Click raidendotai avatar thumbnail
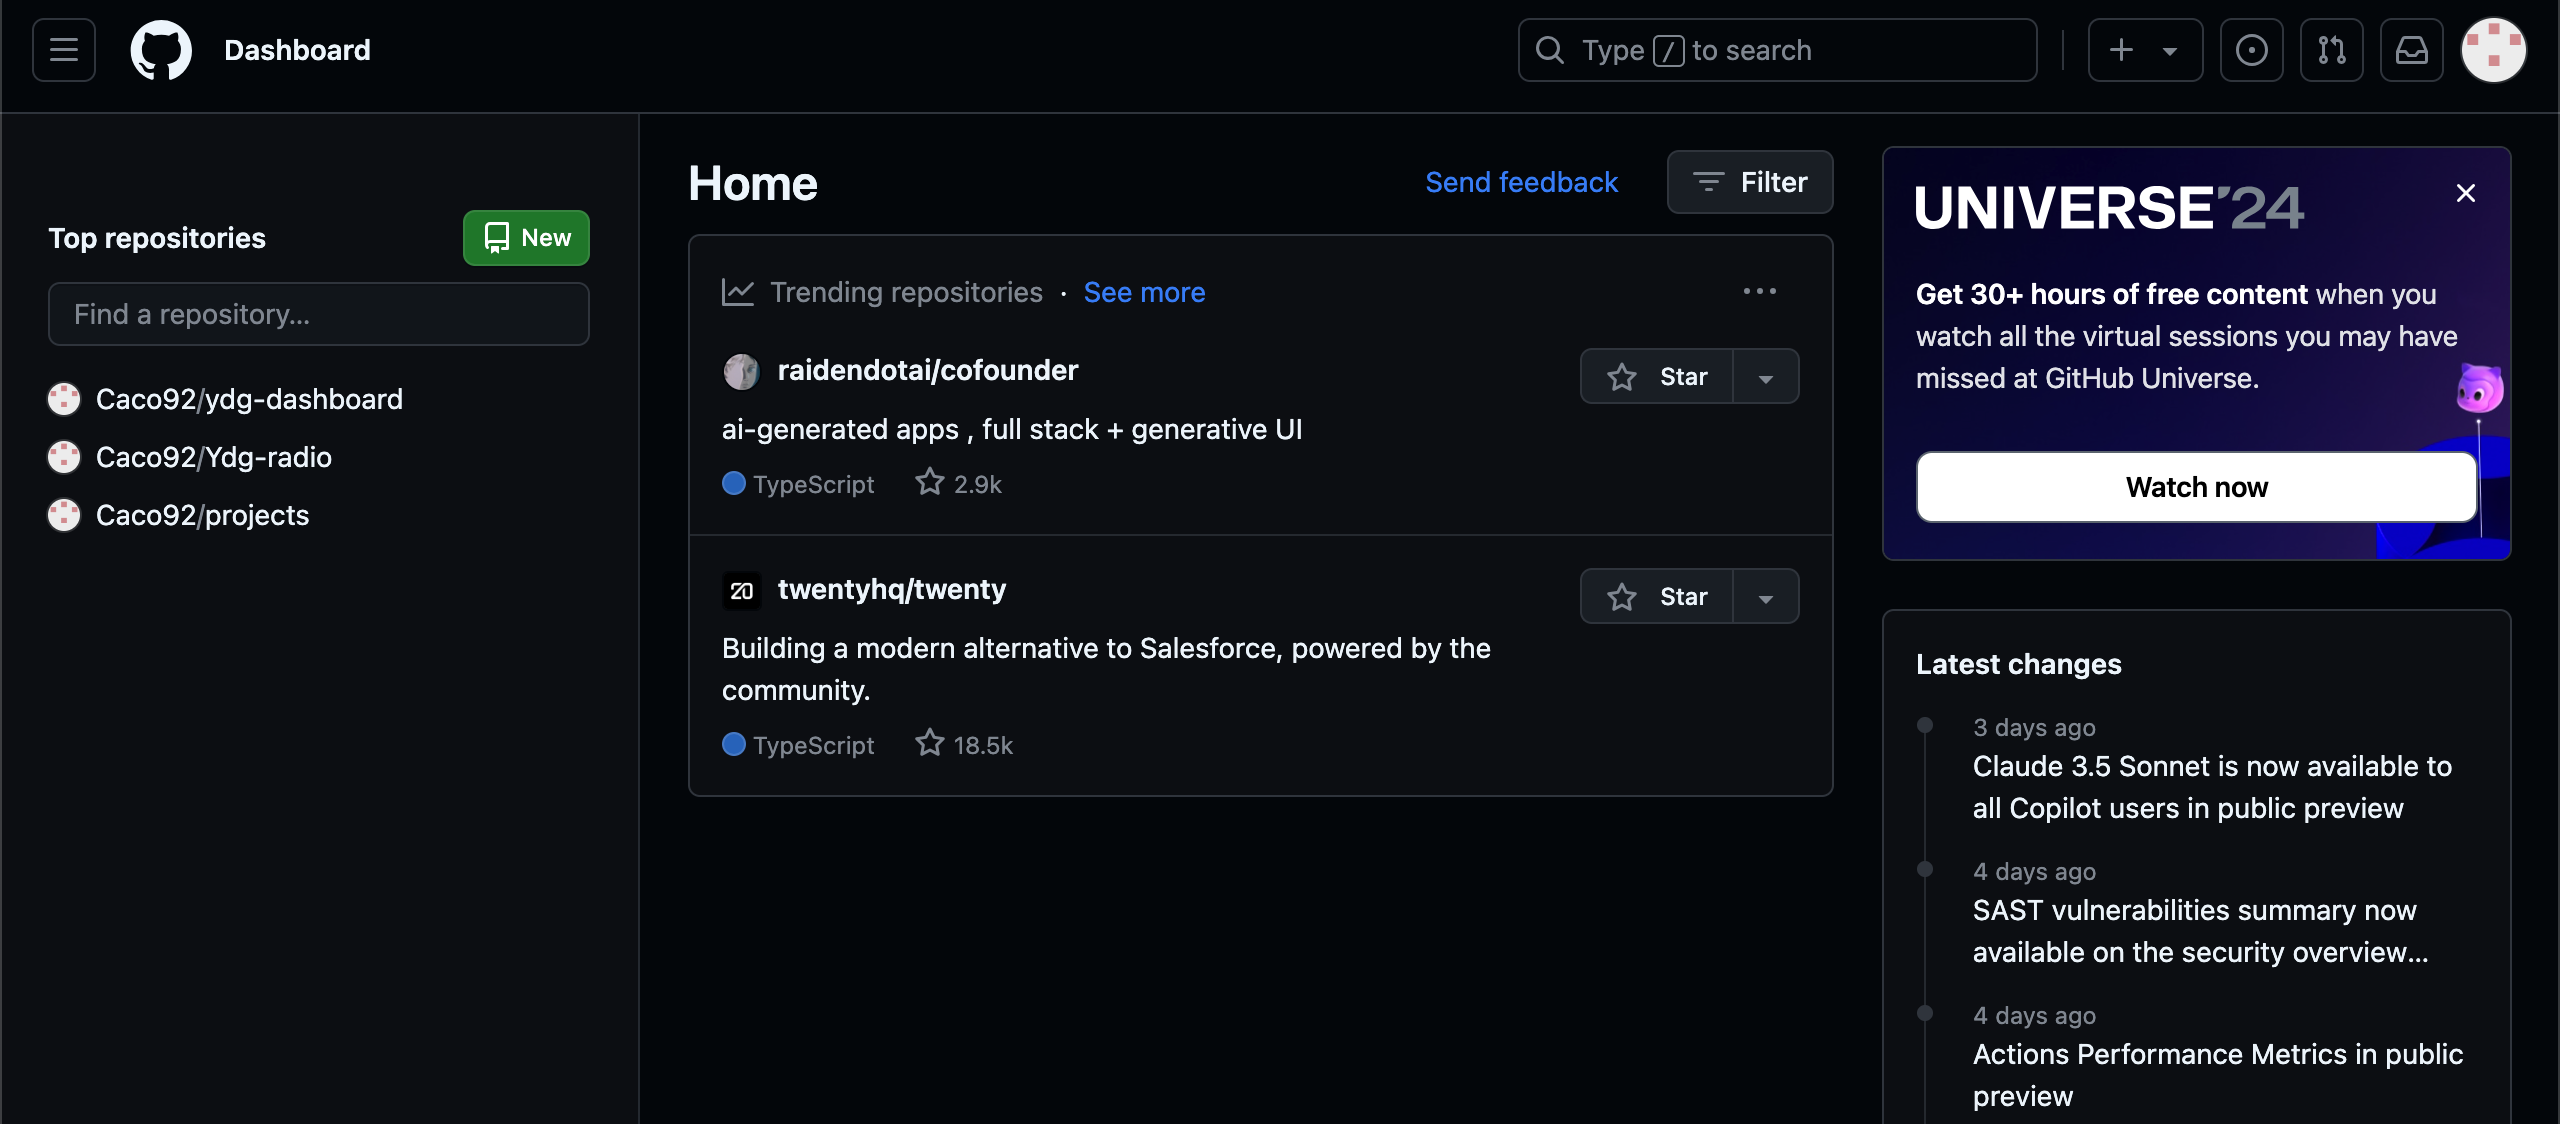This screenshot has width=2560, height=1124. (741, 372)
